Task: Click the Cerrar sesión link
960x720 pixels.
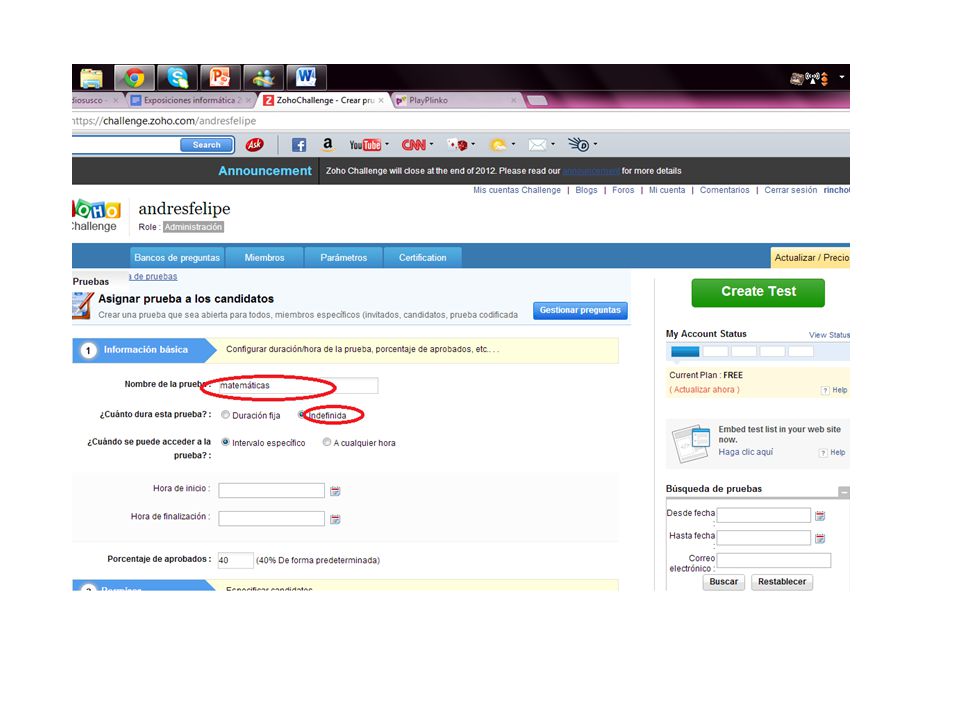Action: (790, 190)
